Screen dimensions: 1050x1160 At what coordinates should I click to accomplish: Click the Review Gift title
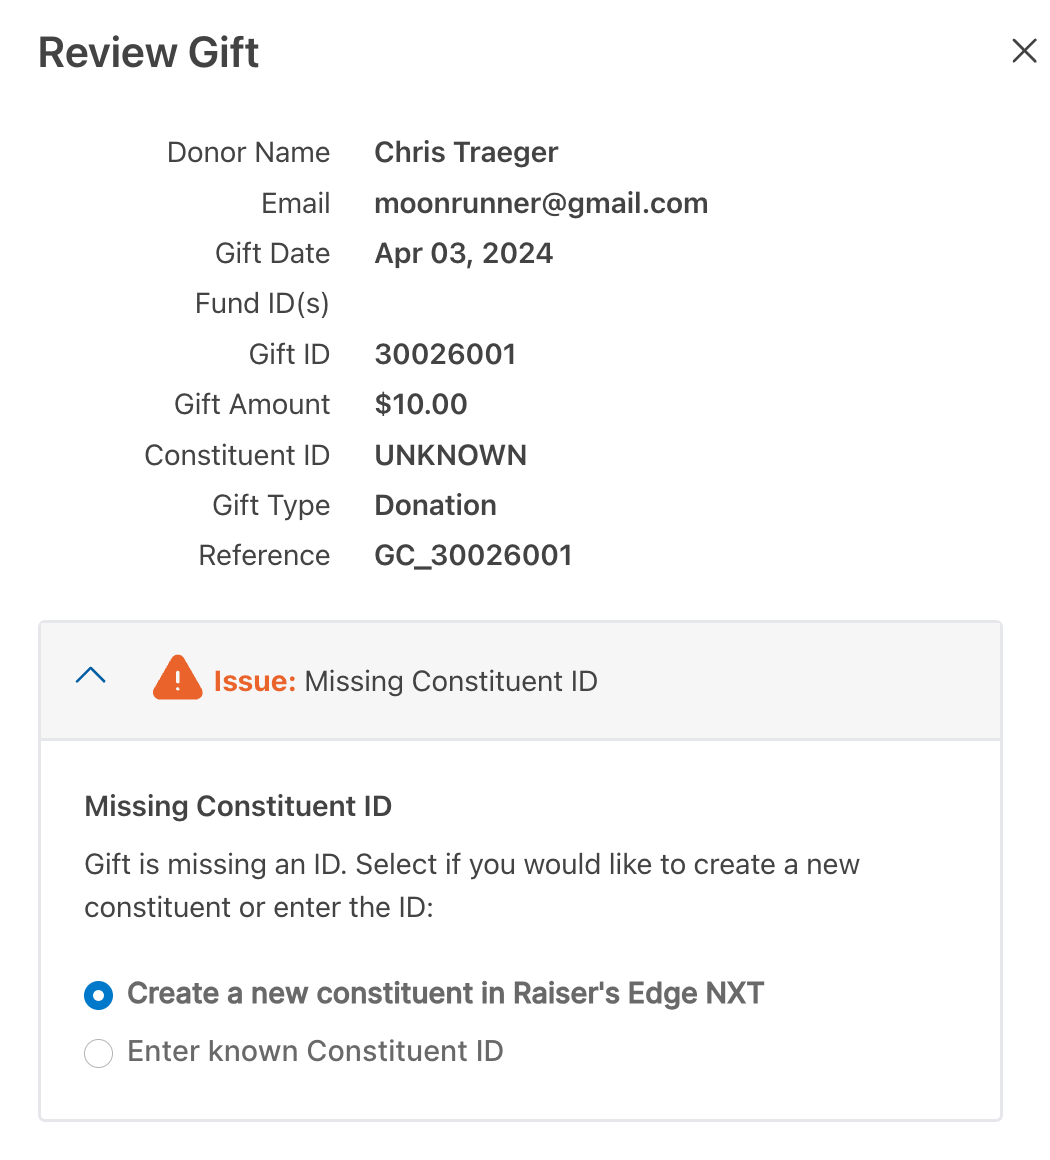point(149,53)
